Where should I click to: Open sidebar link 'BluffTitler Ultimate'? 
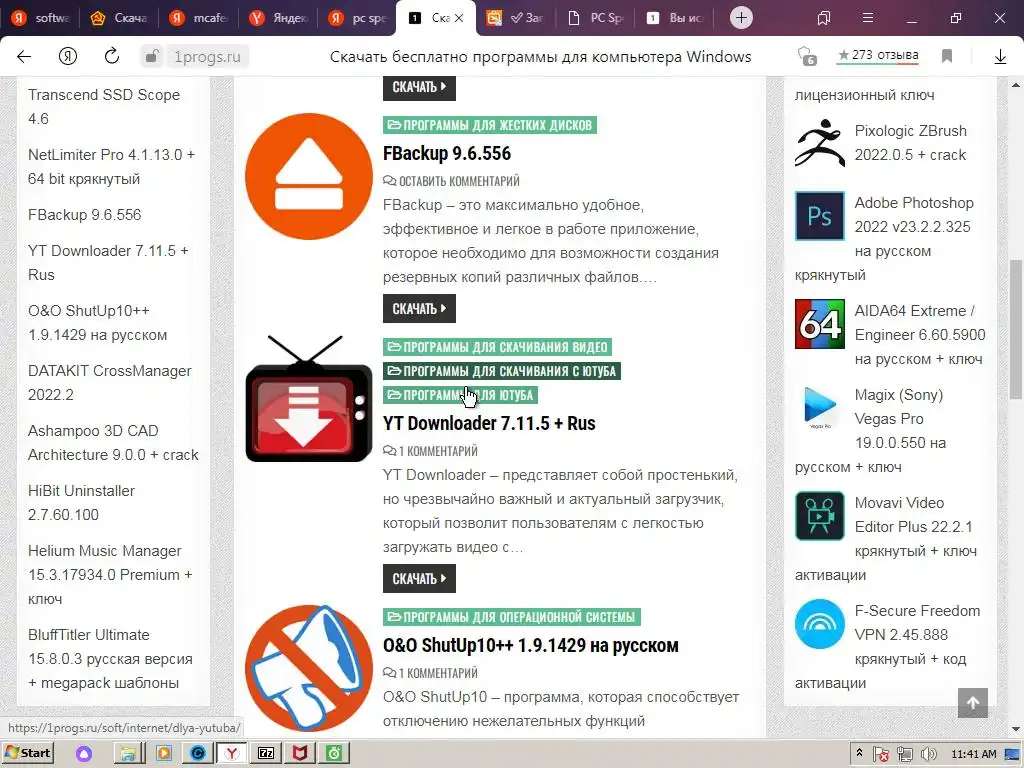pyautogui.click(x=110, y=658)
